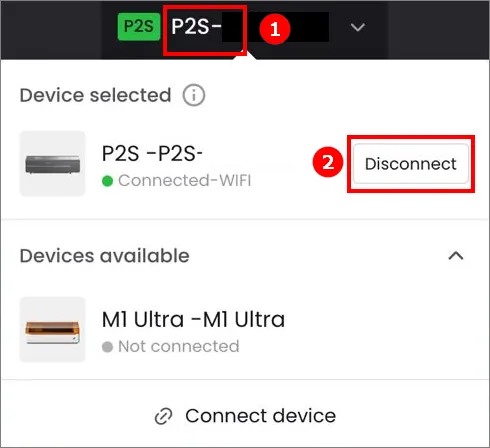490x448 pixels.
Task: Disconnect the P2S device
Action: click(411, 164)
